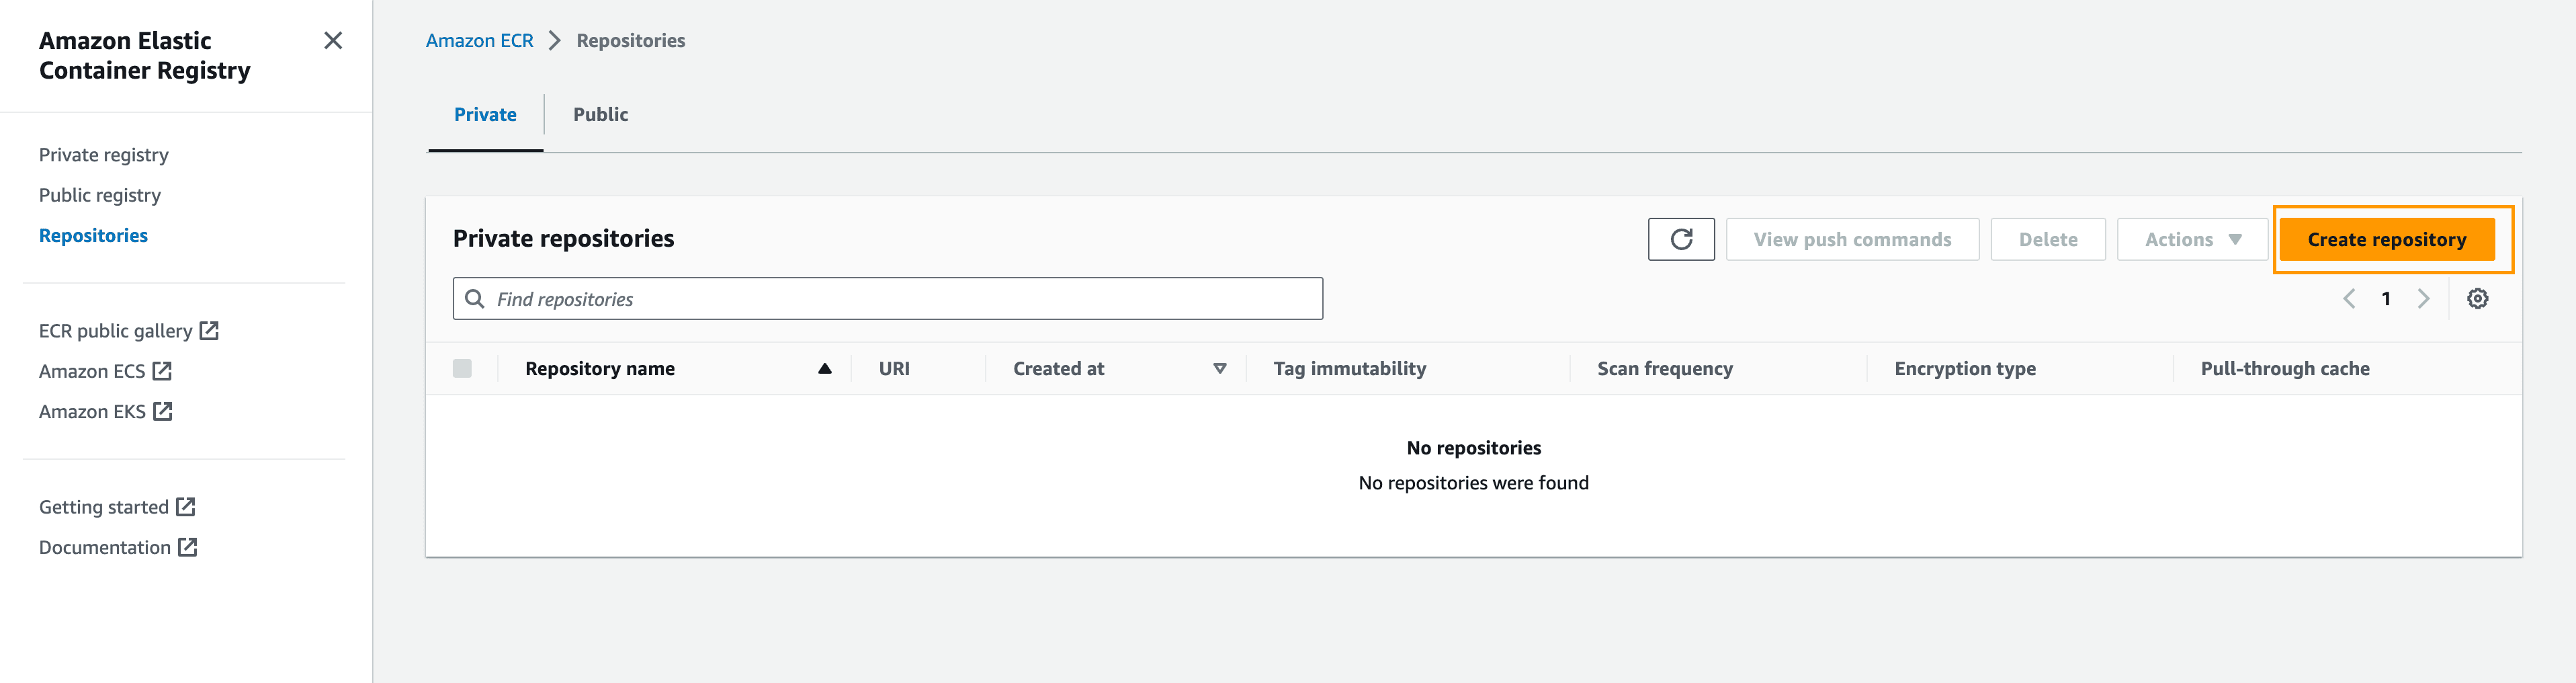Focus the Find repositories search field

pyautogui.click(x=887, y=299)
